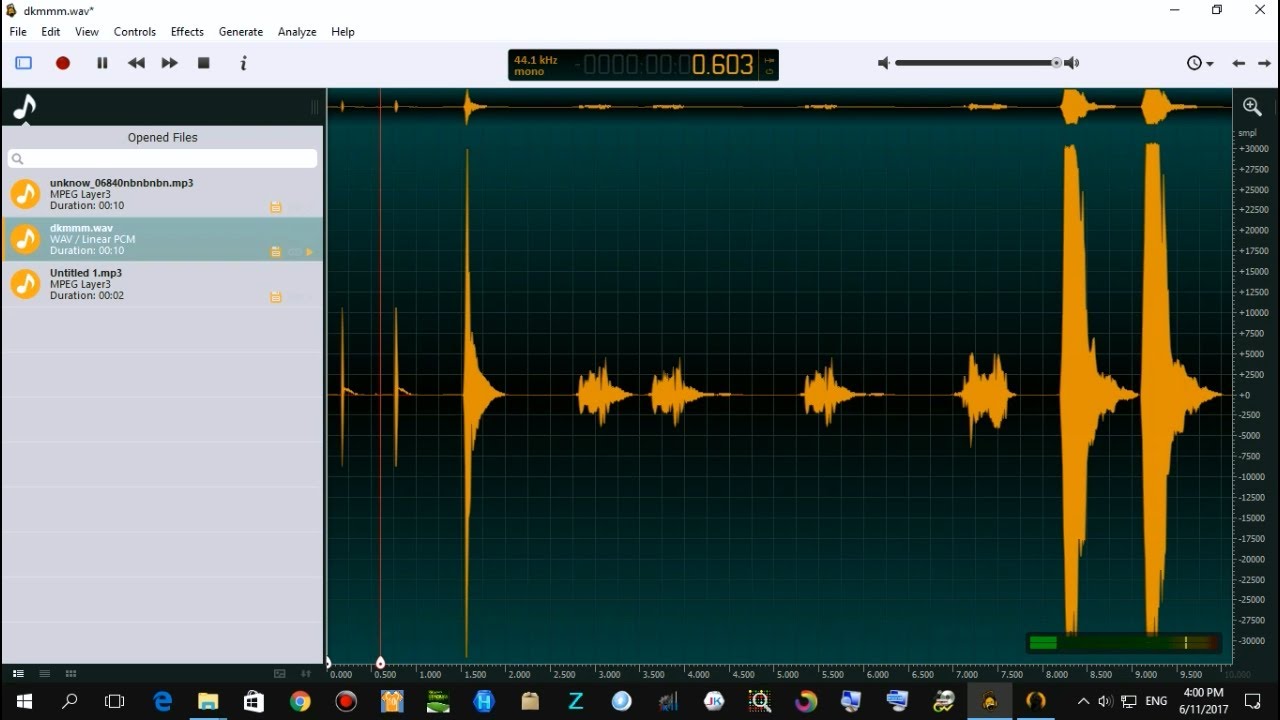Click the 0.603 time counter display
The height and width of the screenshot is (720, 1280).
pyautogui.click(x=722, y=65)
